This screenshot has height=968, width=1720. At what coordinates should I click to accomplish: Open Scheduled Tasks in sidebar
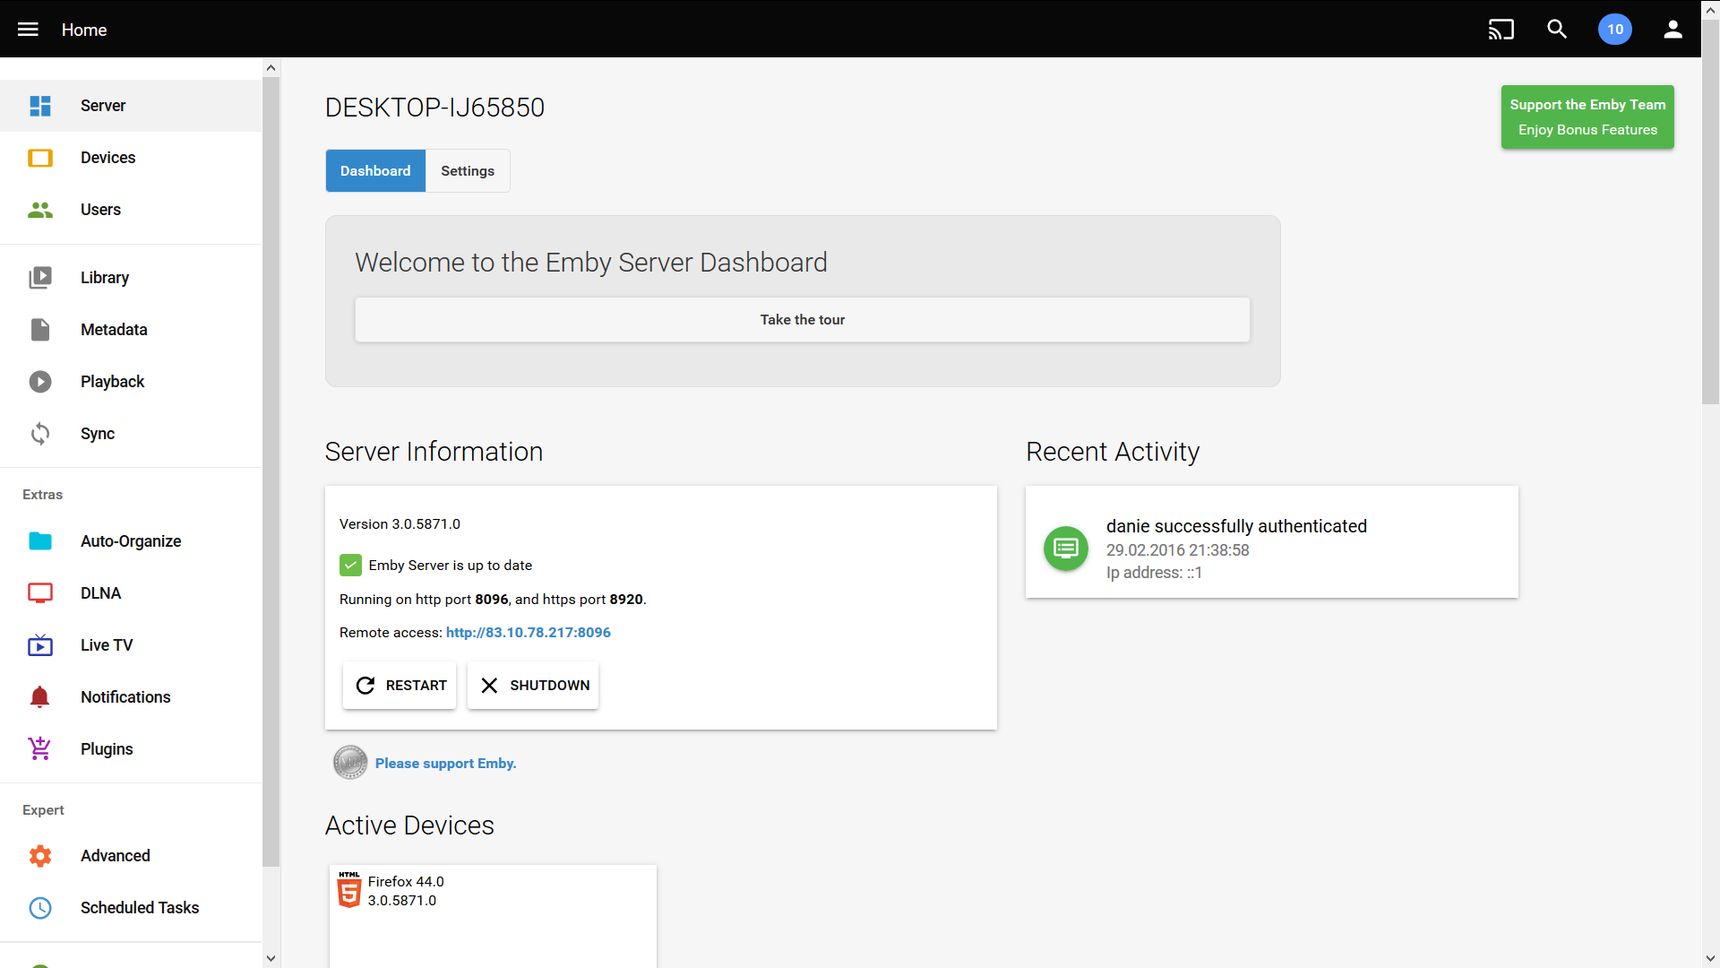(x=131, y=908)
